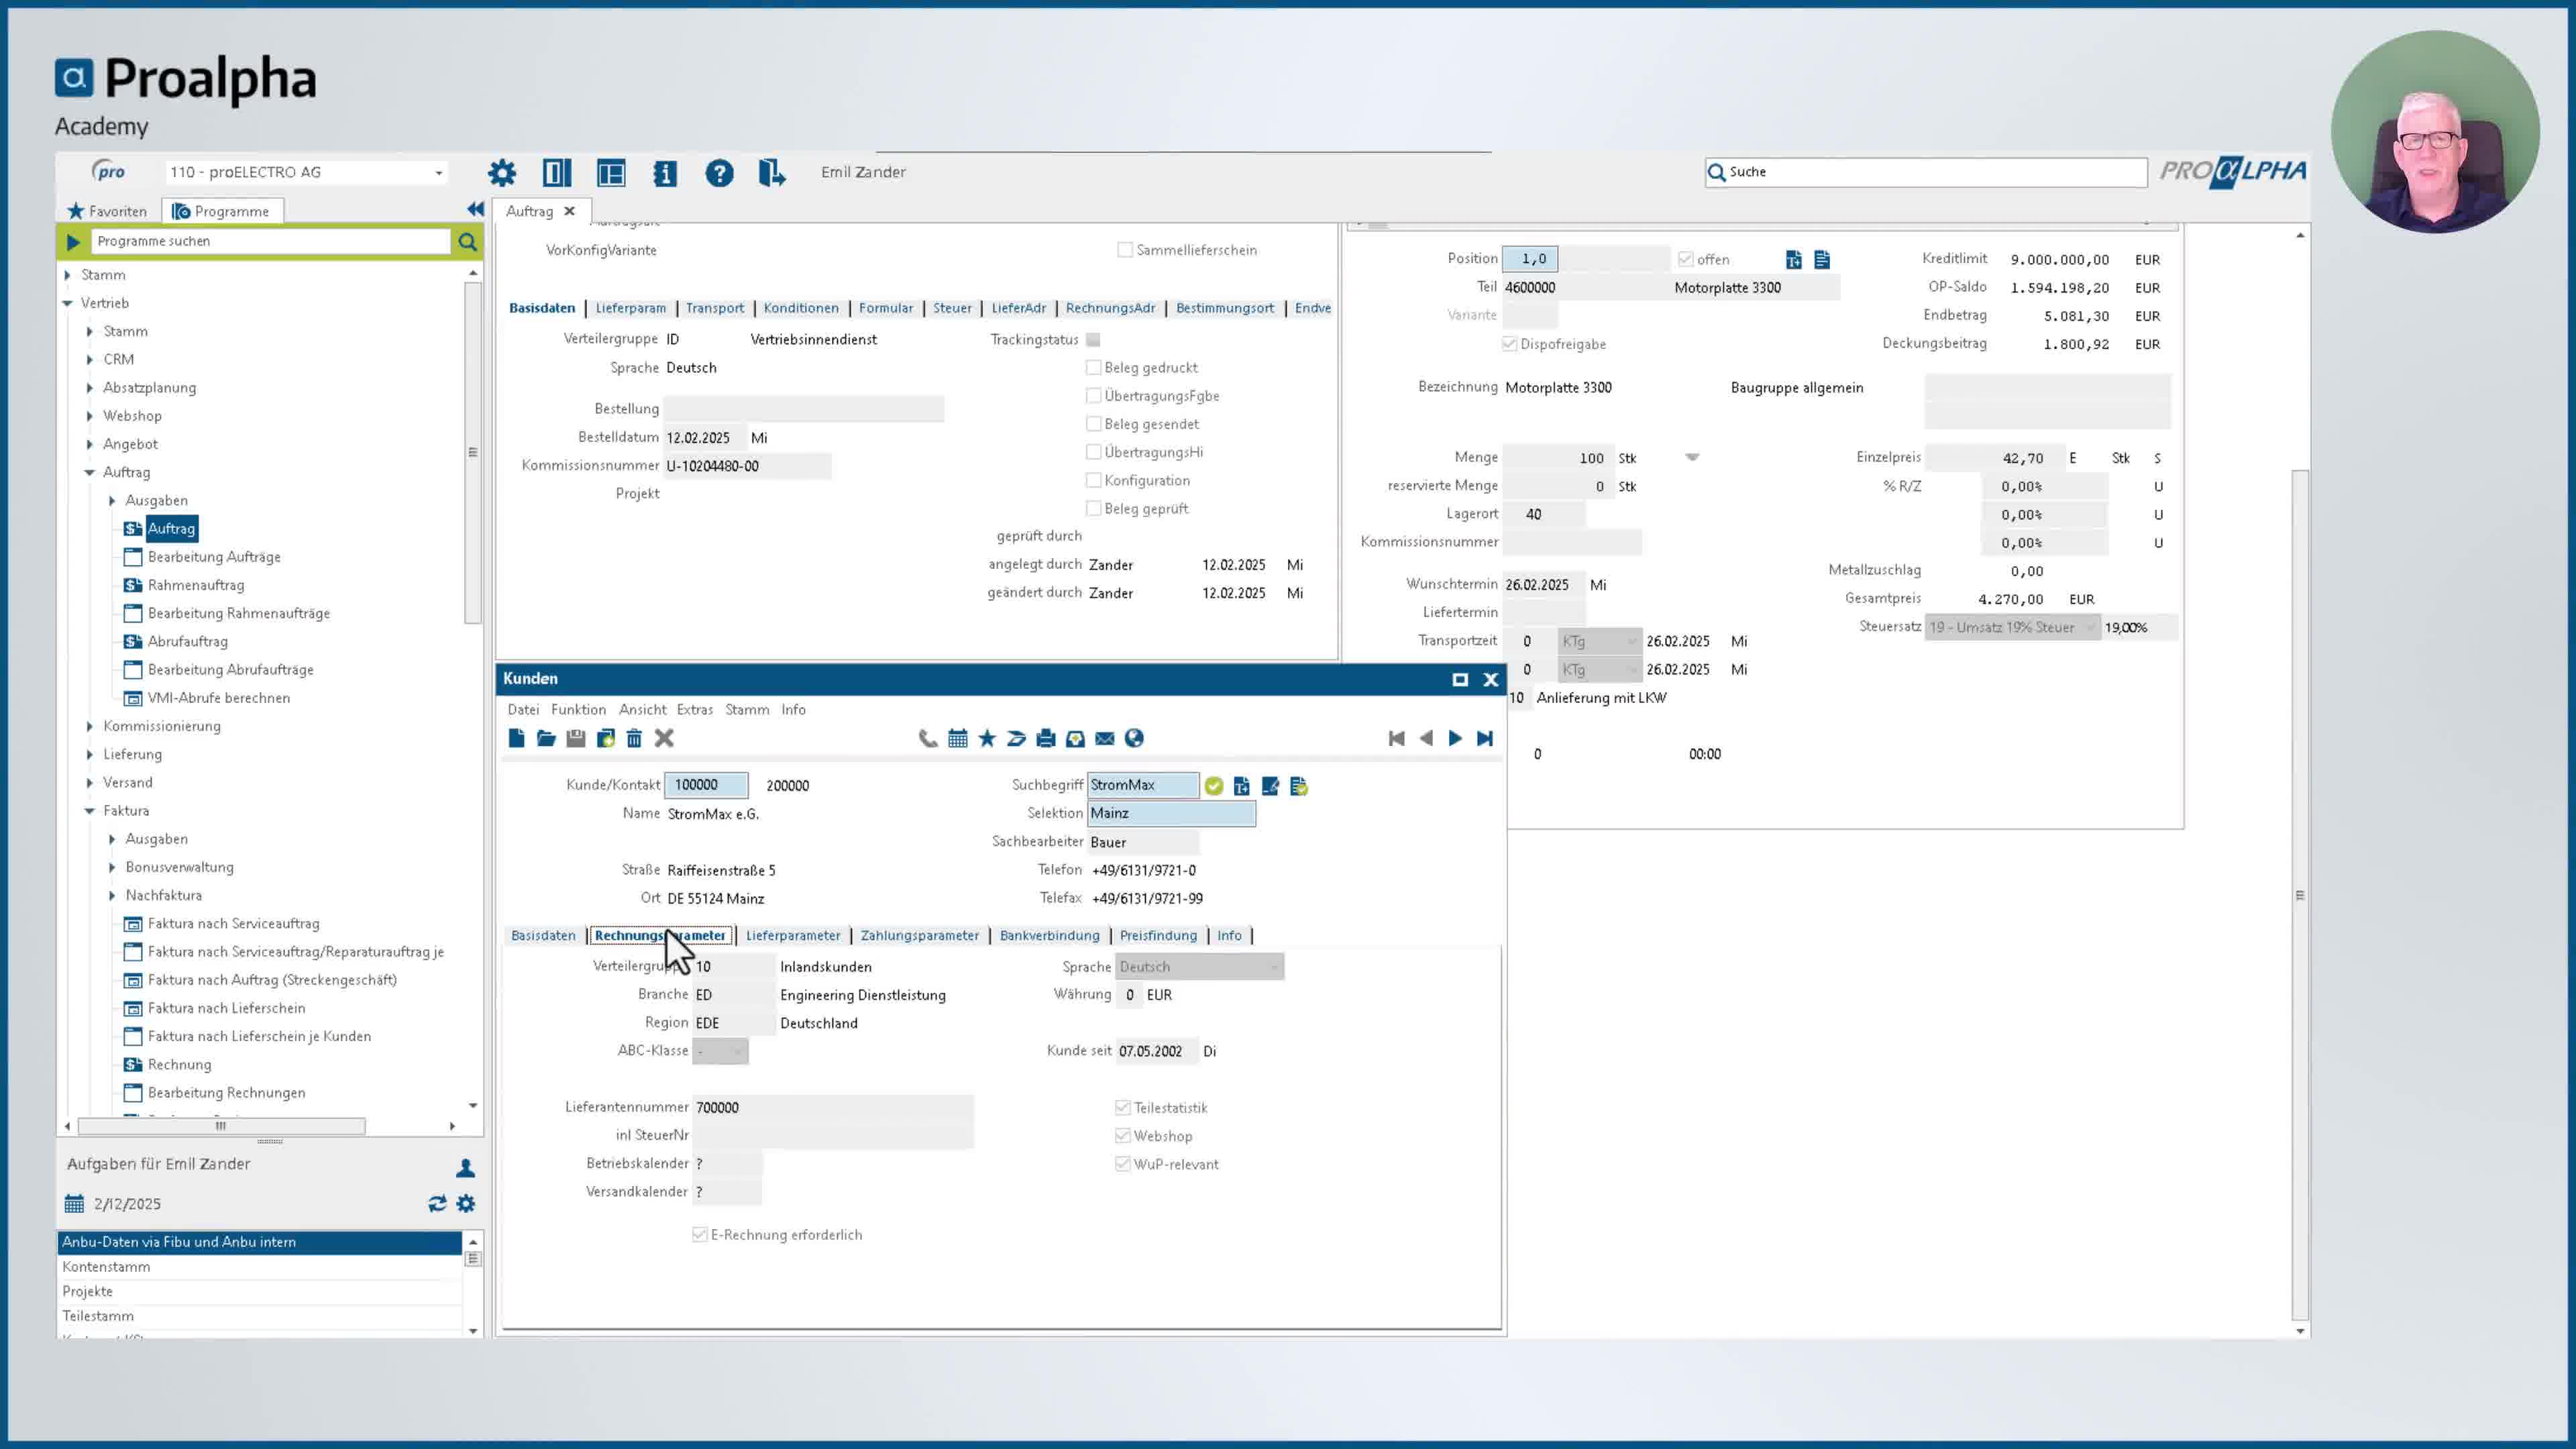Open the calendar icon in the Kunden toolbar
This screenshot has height=1449, width=2576.
point(958,738)
